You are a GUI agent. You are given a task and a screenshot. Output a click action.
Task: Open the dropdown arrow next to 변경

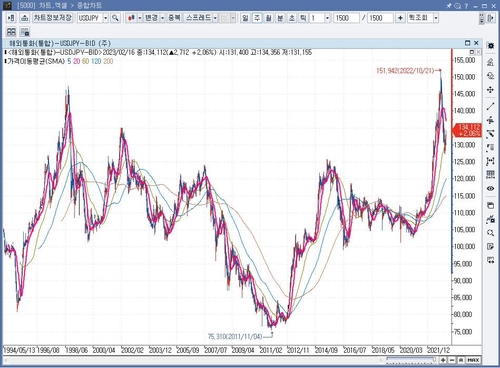point(162,18)
